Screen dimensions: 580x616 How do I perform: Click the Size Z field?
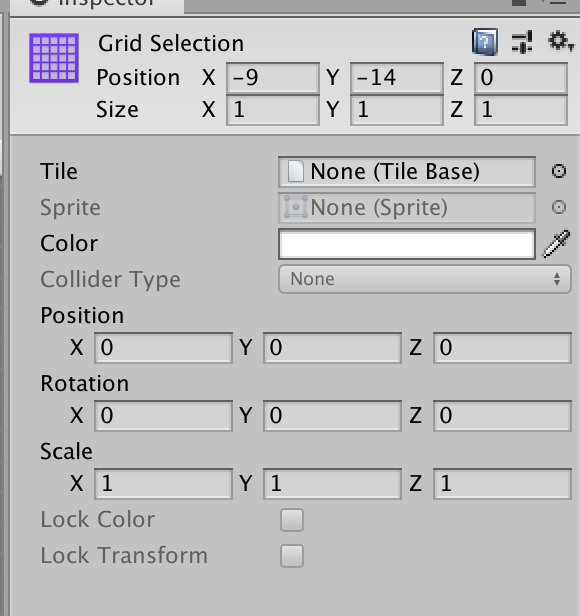[521, 110]
